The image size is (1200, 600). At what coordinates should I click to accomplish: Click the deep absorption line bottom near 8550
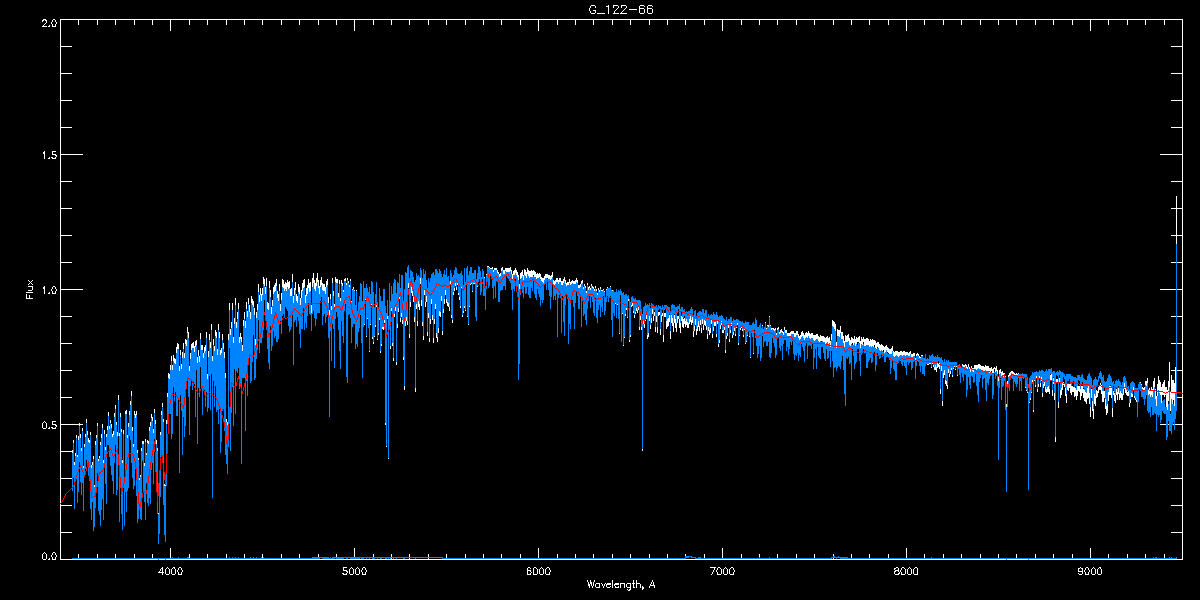(1006, 490)
